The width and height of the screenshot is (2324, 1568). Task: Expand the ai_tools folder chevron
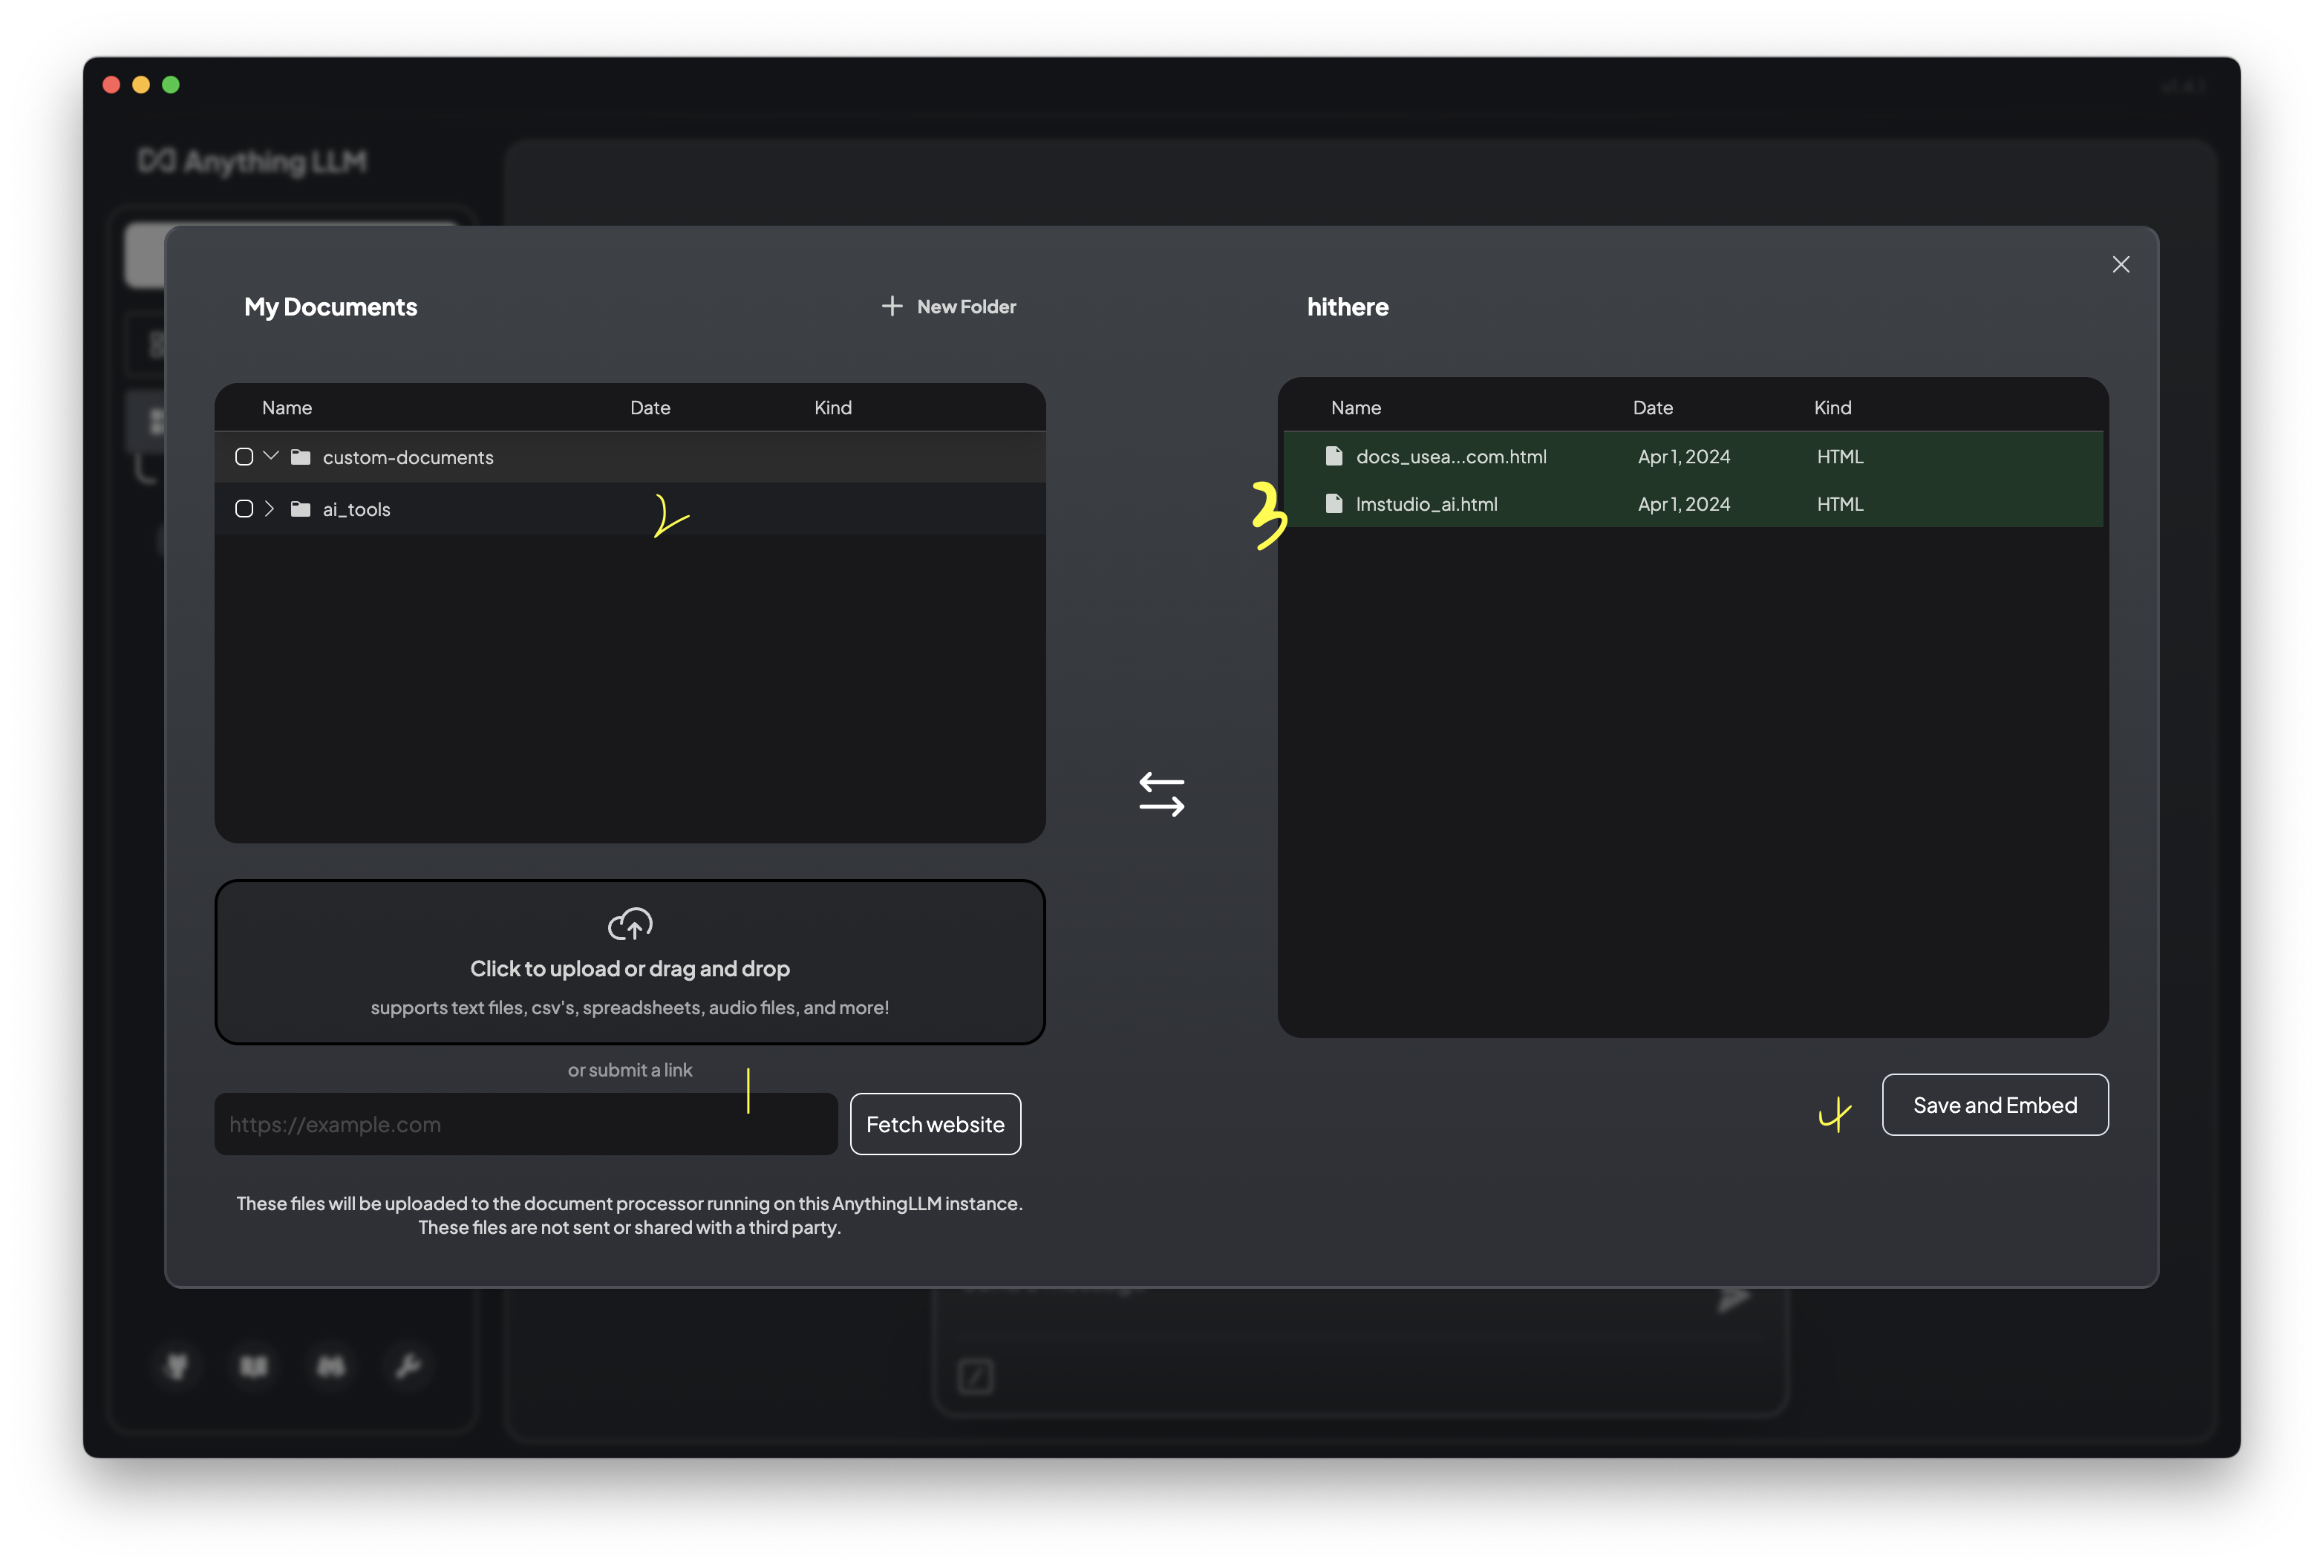tap(269, 509)
